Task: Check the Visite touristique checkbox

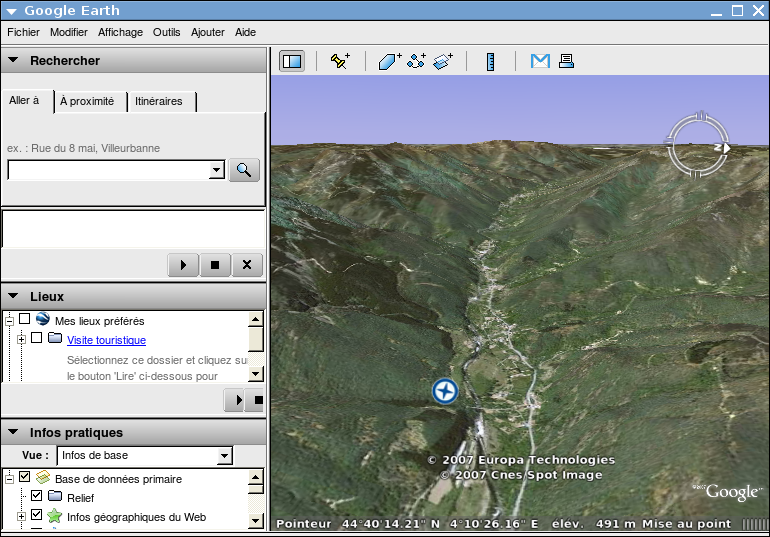Action: click(x=37, y=339)
